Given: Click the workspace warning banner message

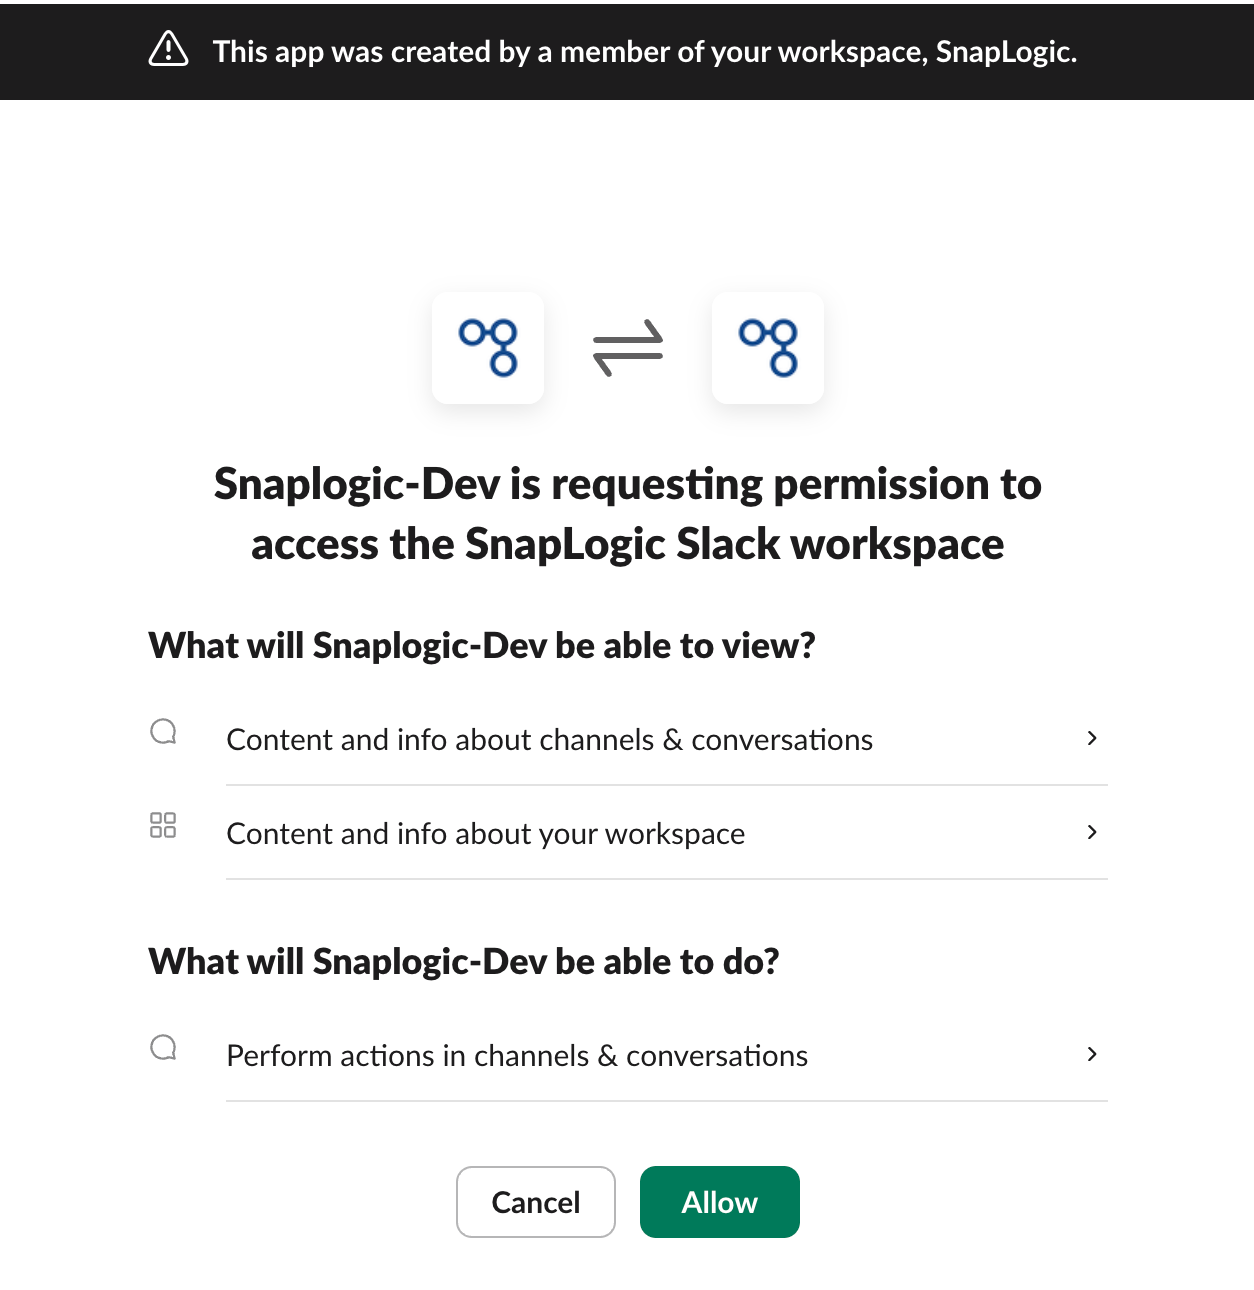Looking at the screenshot, I should [644, 51].
